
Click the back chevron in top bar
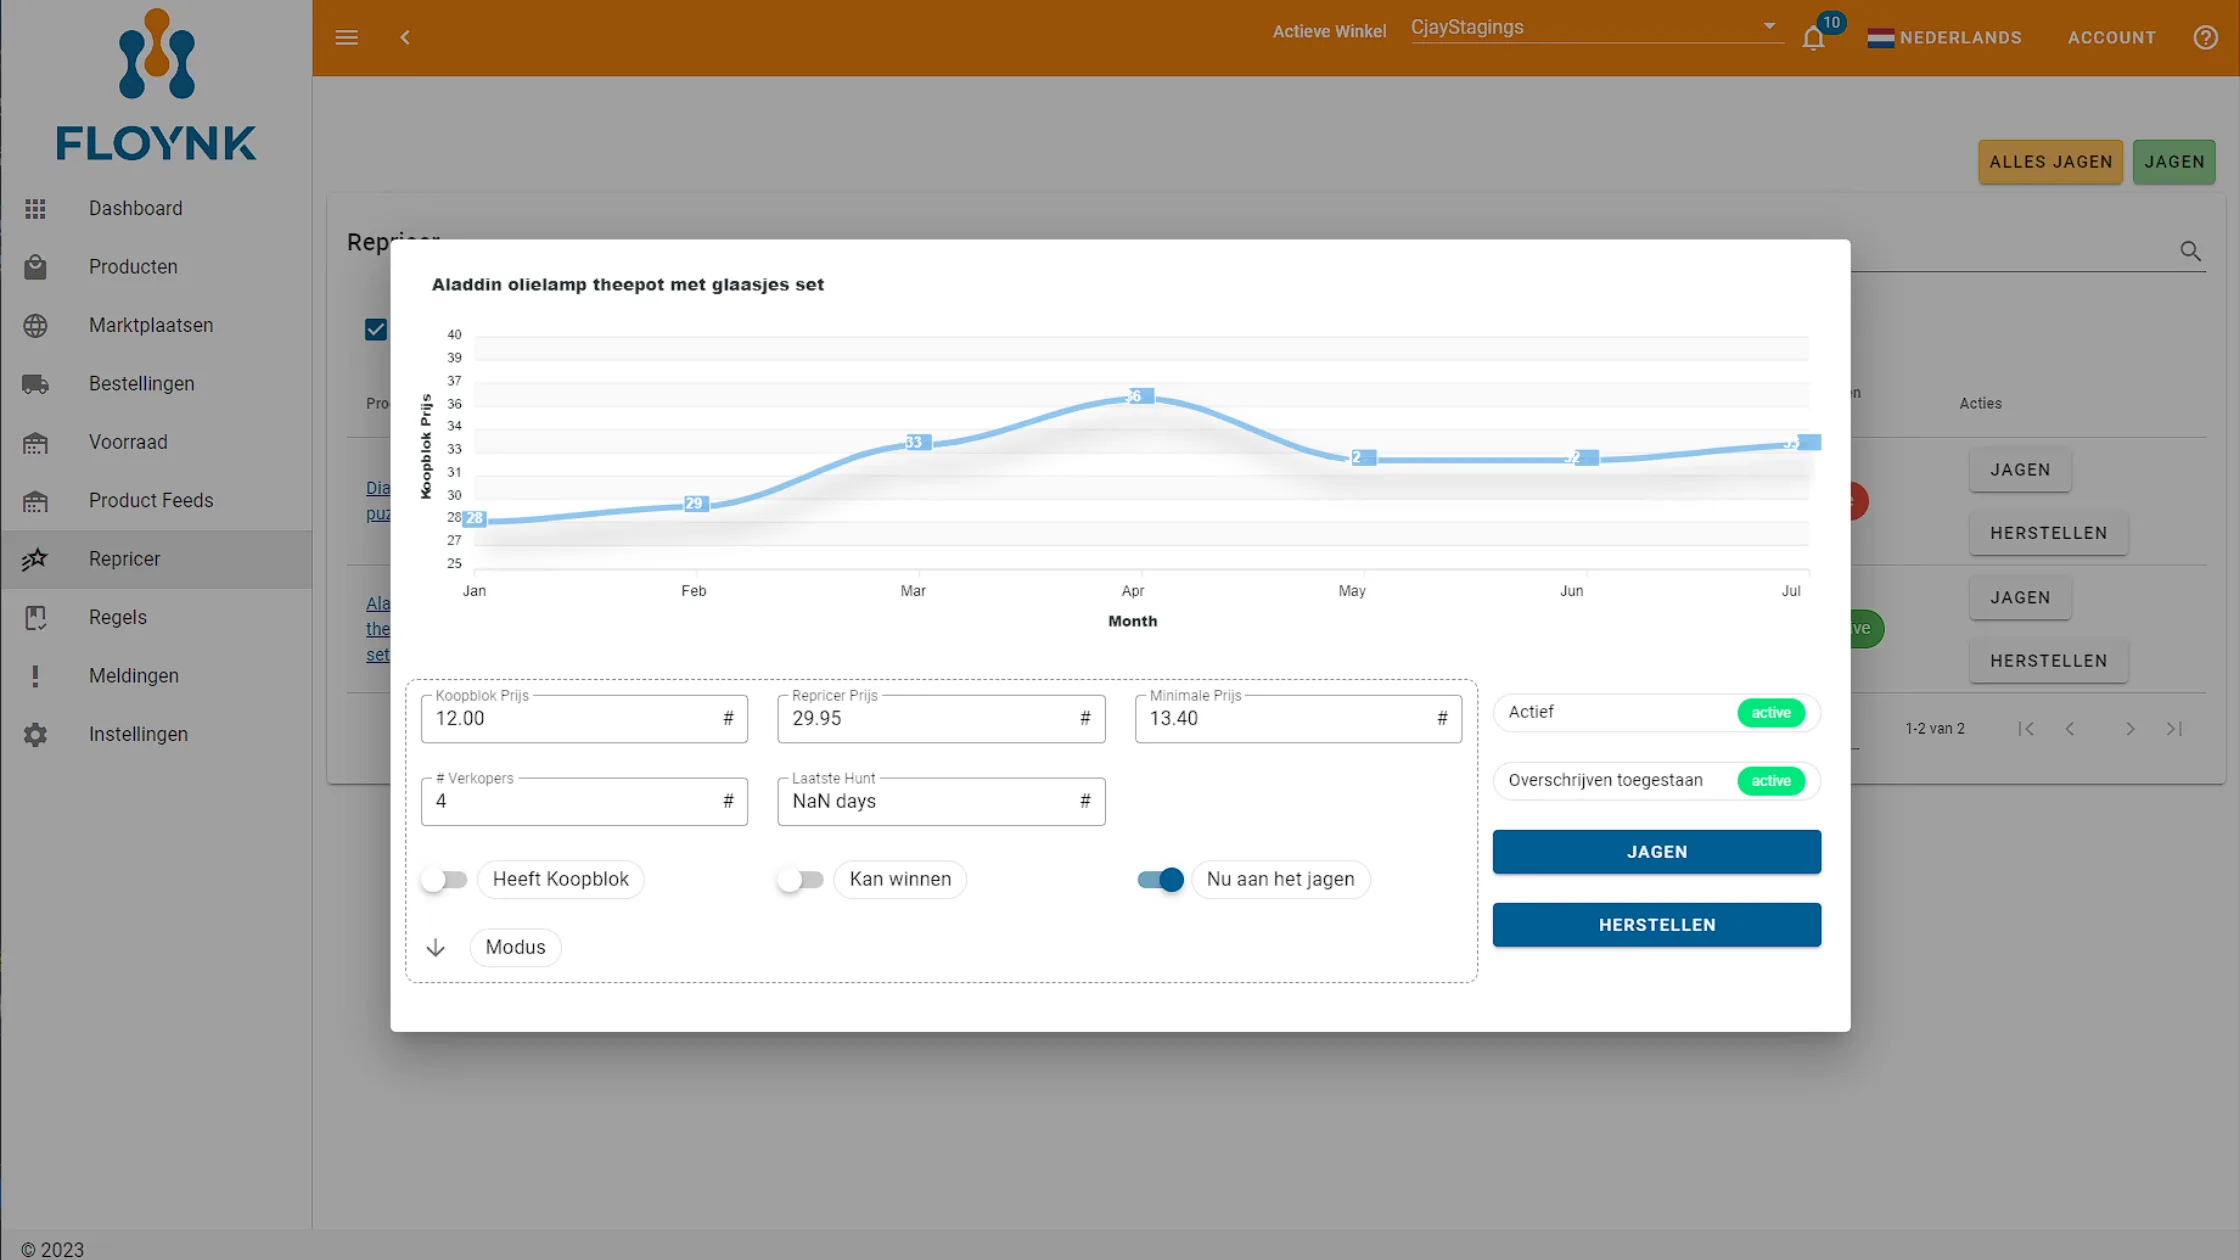[x=405, y=38]
